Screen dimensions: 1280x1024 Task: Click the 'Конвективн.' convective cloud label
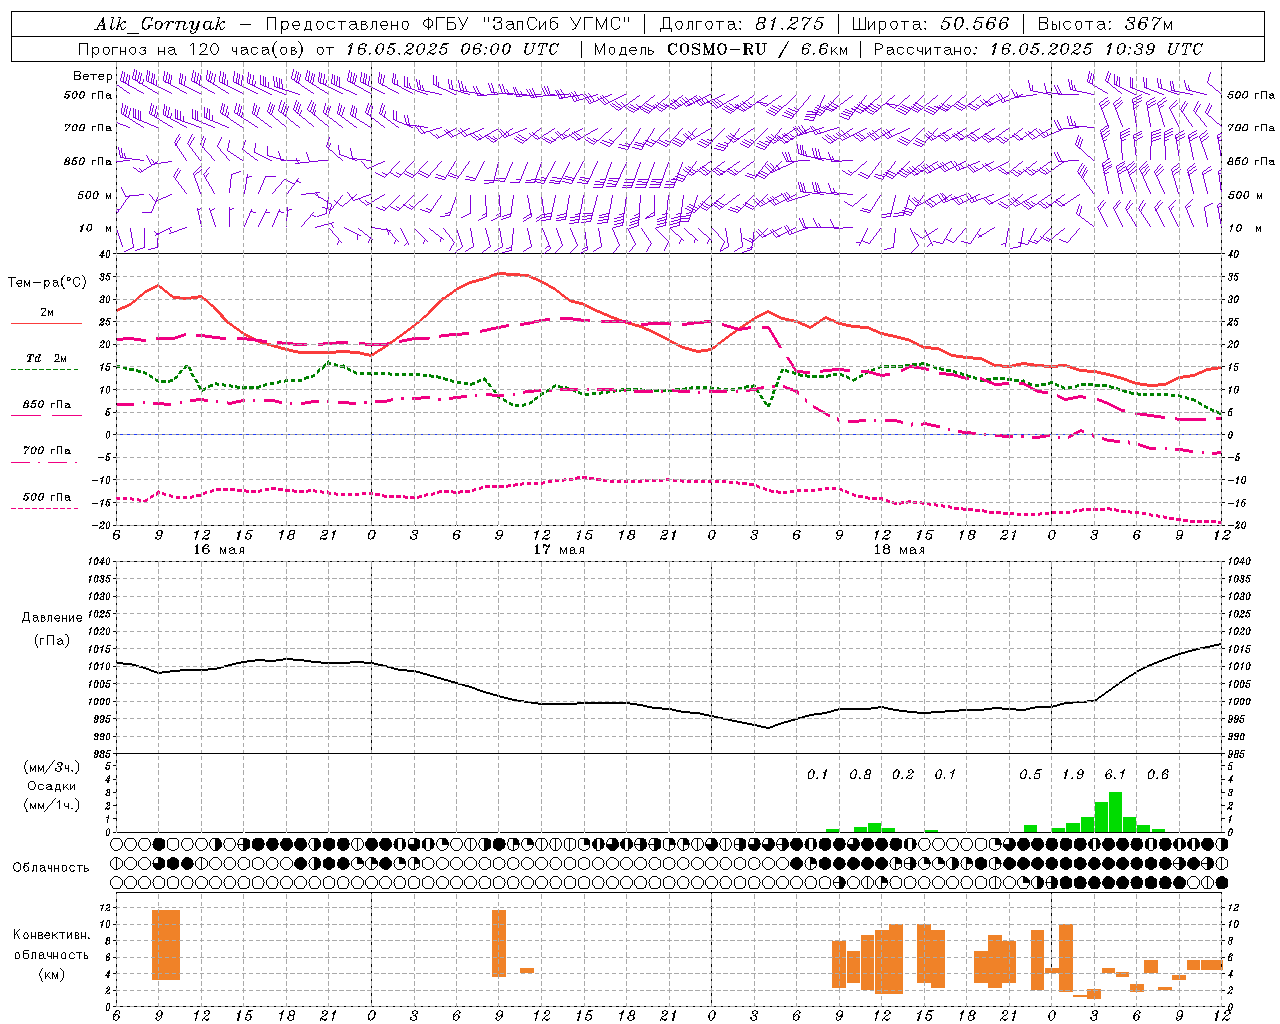coord(52,935)
